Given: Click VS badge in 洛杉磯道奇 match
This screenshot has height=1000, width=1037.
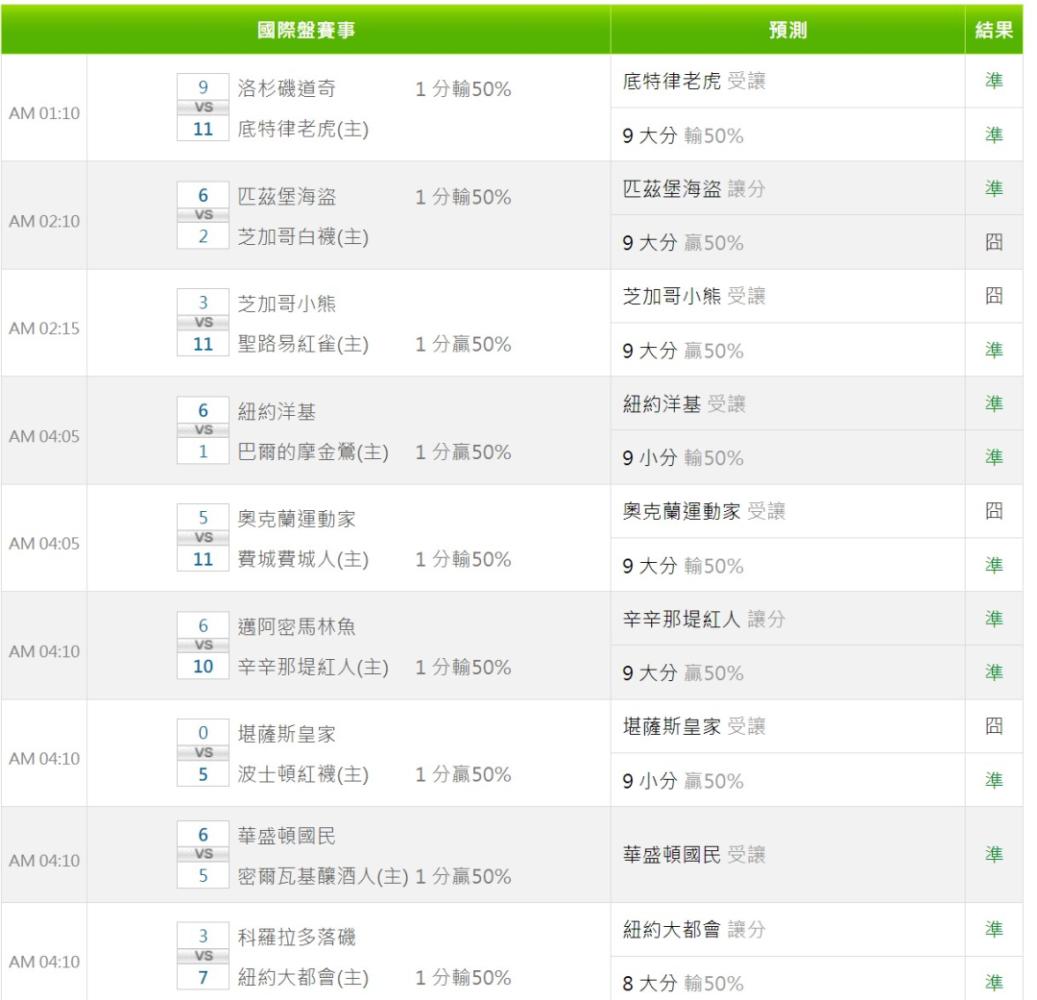Looking at the screenshot, I should click(x=203, y=107).
